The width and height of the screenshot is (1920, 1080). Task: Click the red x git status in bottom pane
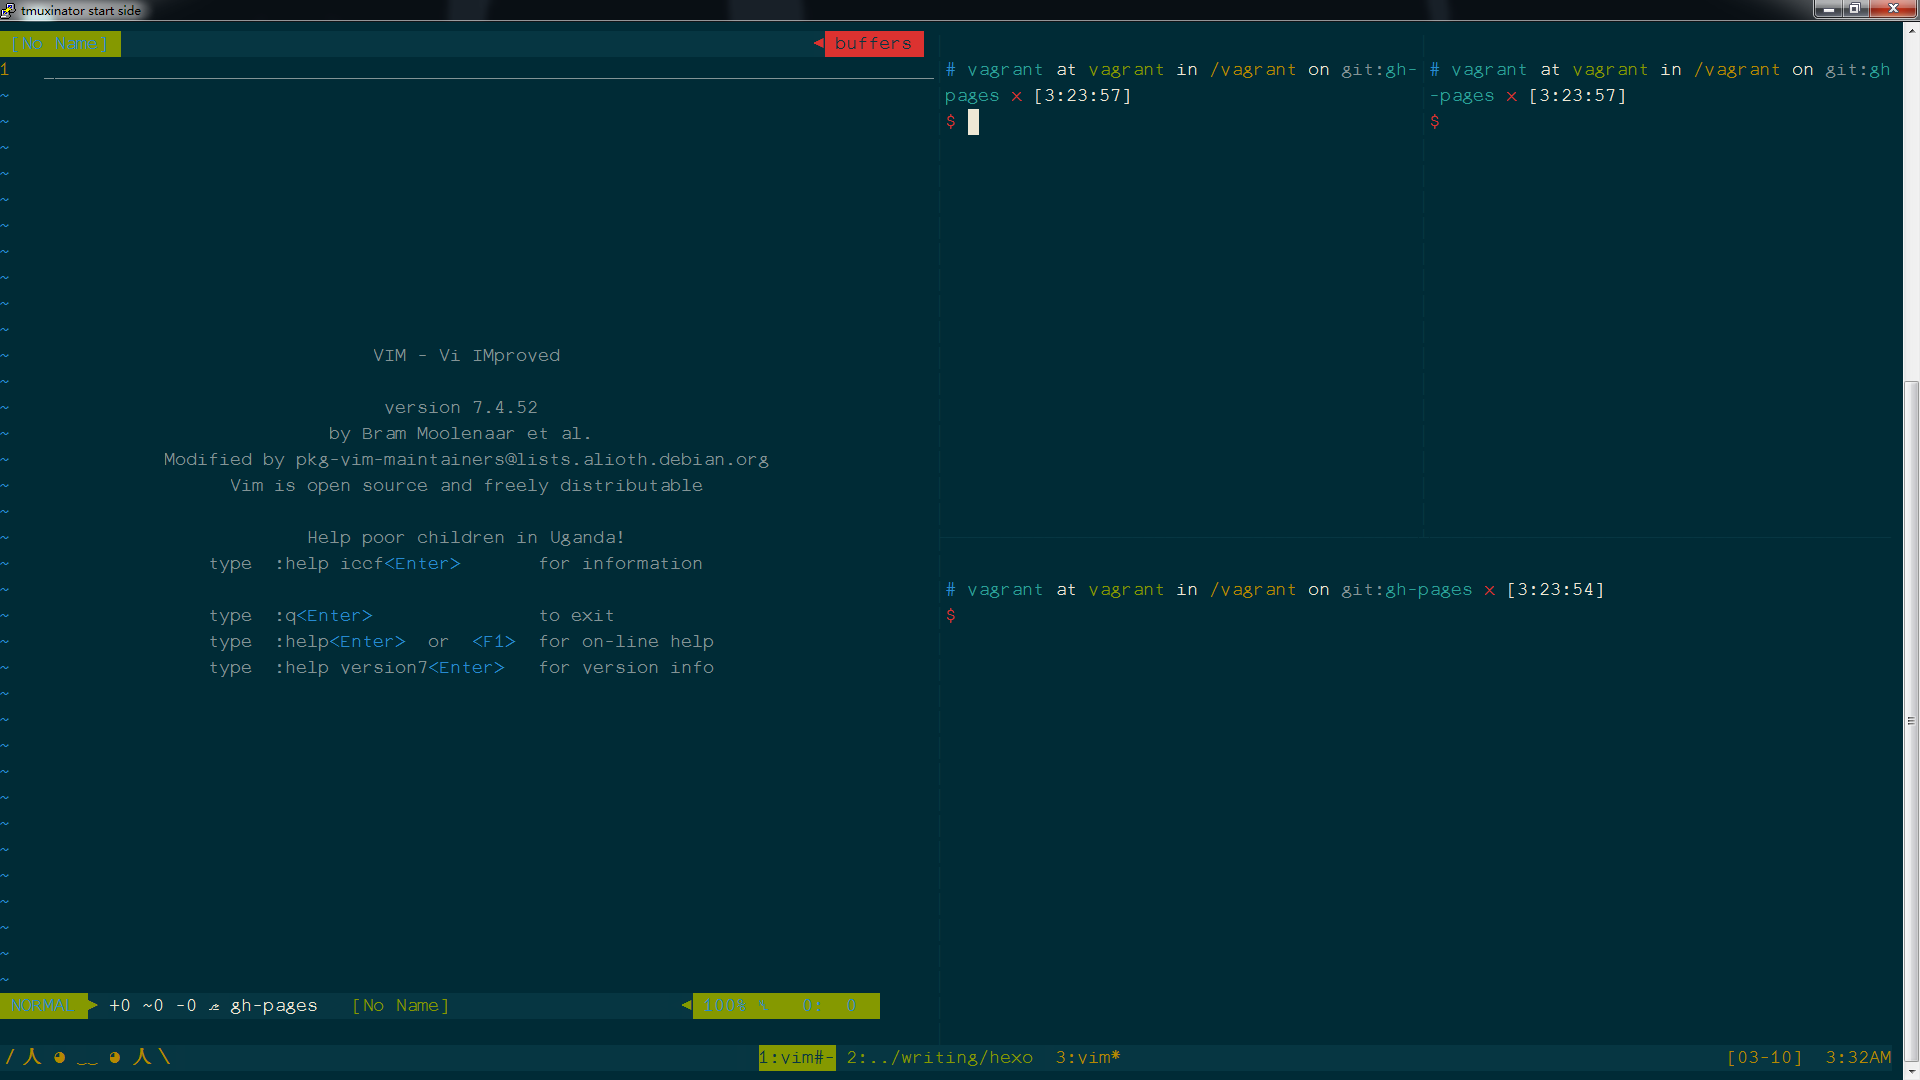(x=1489, y=590)
